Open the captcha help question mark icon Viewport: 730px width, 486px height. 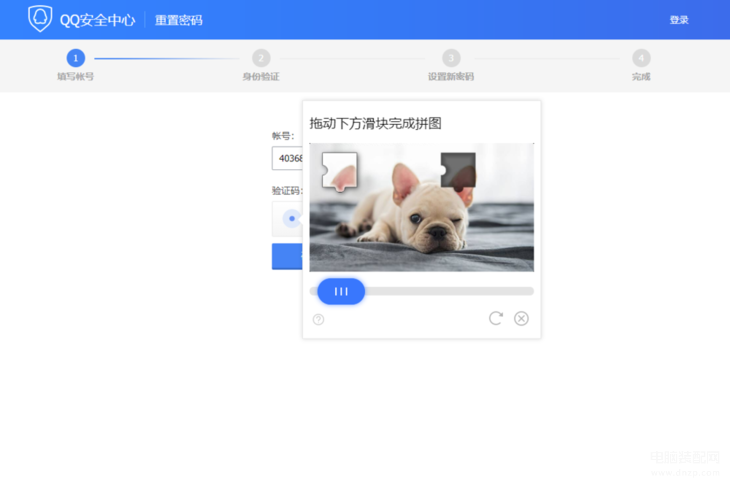318,319
